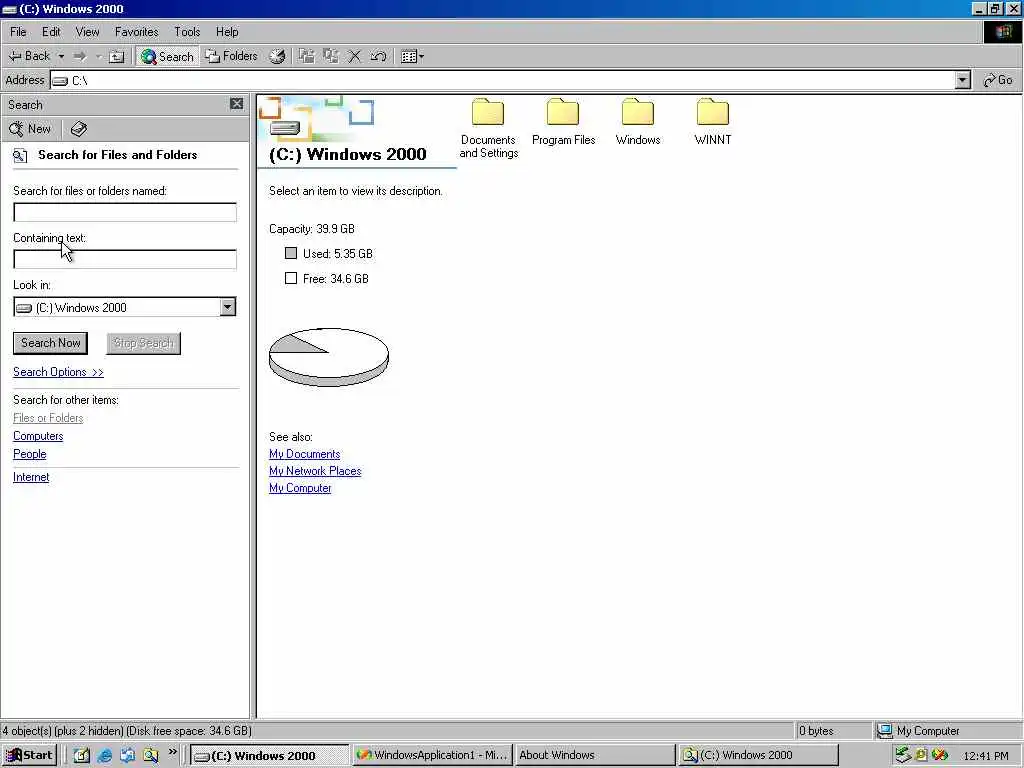Show the Folders pane toolbar button
Screen dimensions: 1024x768
[x=232, y=56]
